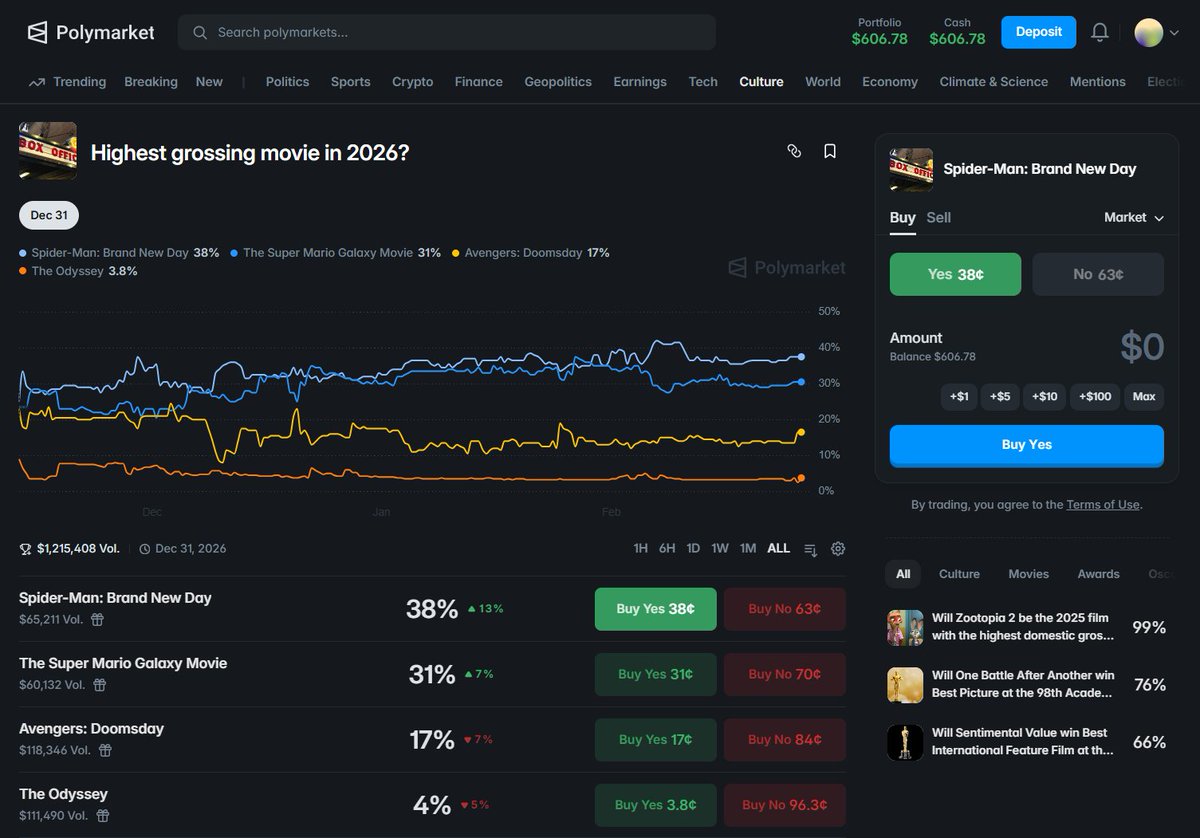The width and height of the screenshot is (1200, 838).
Task: Select the Movies related markets tab
Action: 1028,574
